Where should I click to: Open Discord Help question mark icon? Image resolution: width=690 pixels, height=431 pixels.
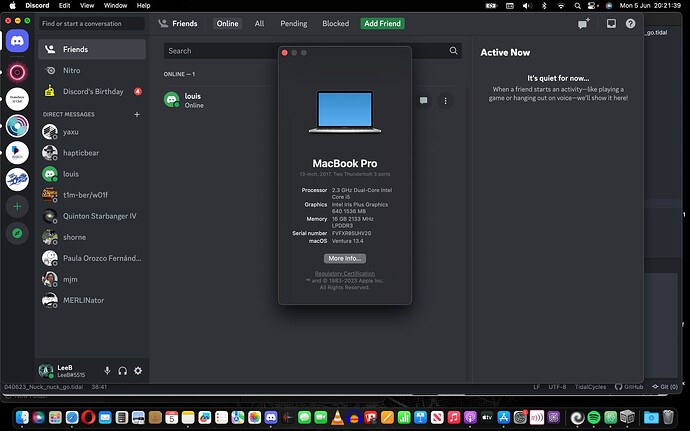tap(630, 23)
